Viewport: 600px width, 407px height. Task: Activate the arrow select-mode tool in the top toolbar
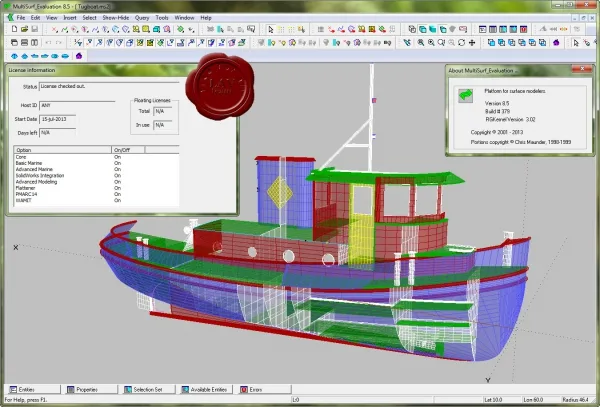(x=271, y=29)
